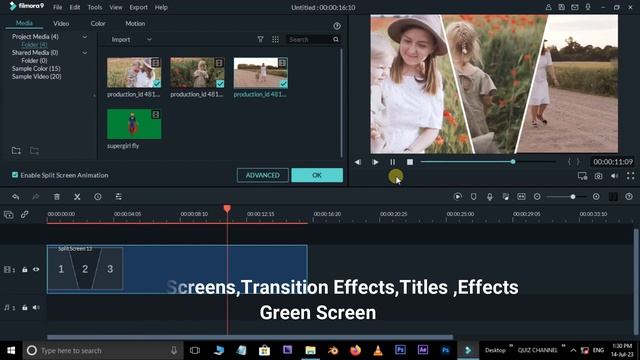This screenshot has height=360, width=640.
Task: Record voiceover with microphone icon
Action: [489, 197]
